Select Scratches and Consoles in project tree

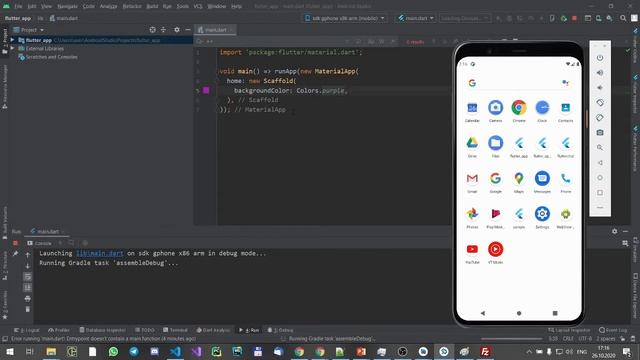pos(51,57)
